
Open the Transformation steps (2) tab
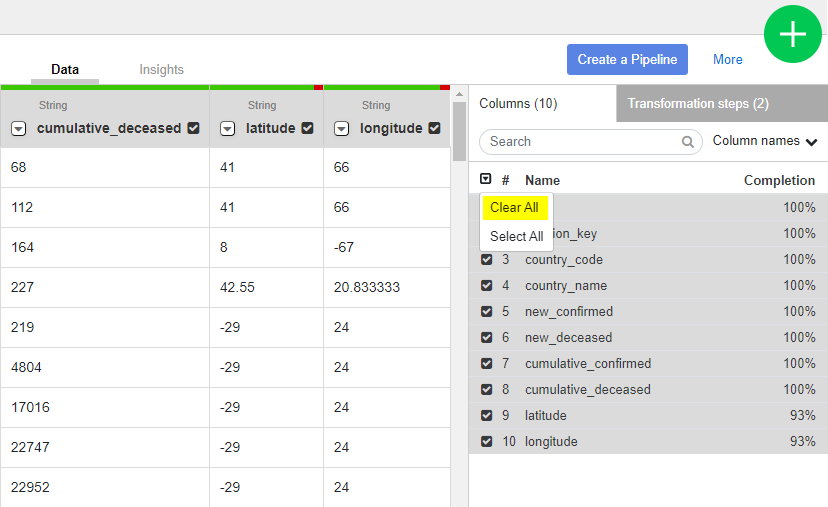[x=698, y=104]
